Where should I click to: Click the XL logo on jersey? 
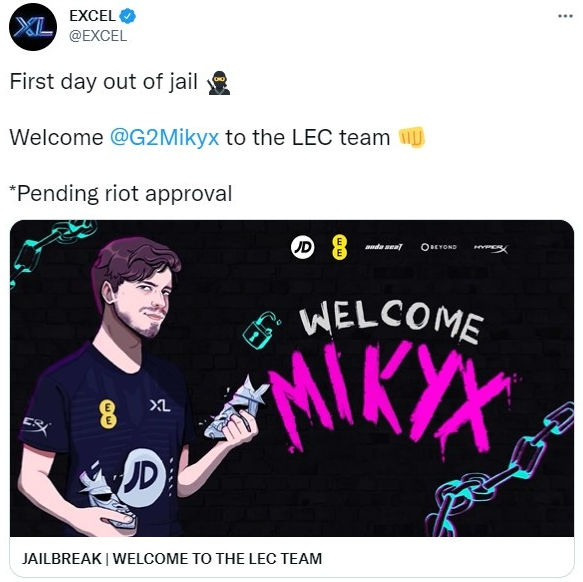click(x=160, y=406)
